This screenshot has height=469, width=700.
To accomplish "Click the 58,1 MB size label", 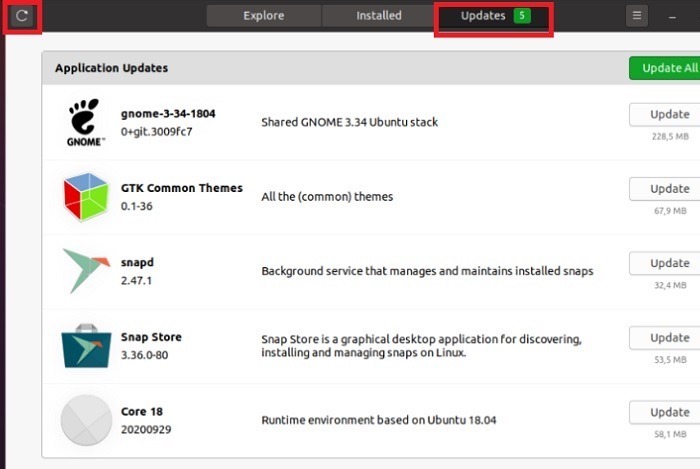I will click(x=670, y=434).
